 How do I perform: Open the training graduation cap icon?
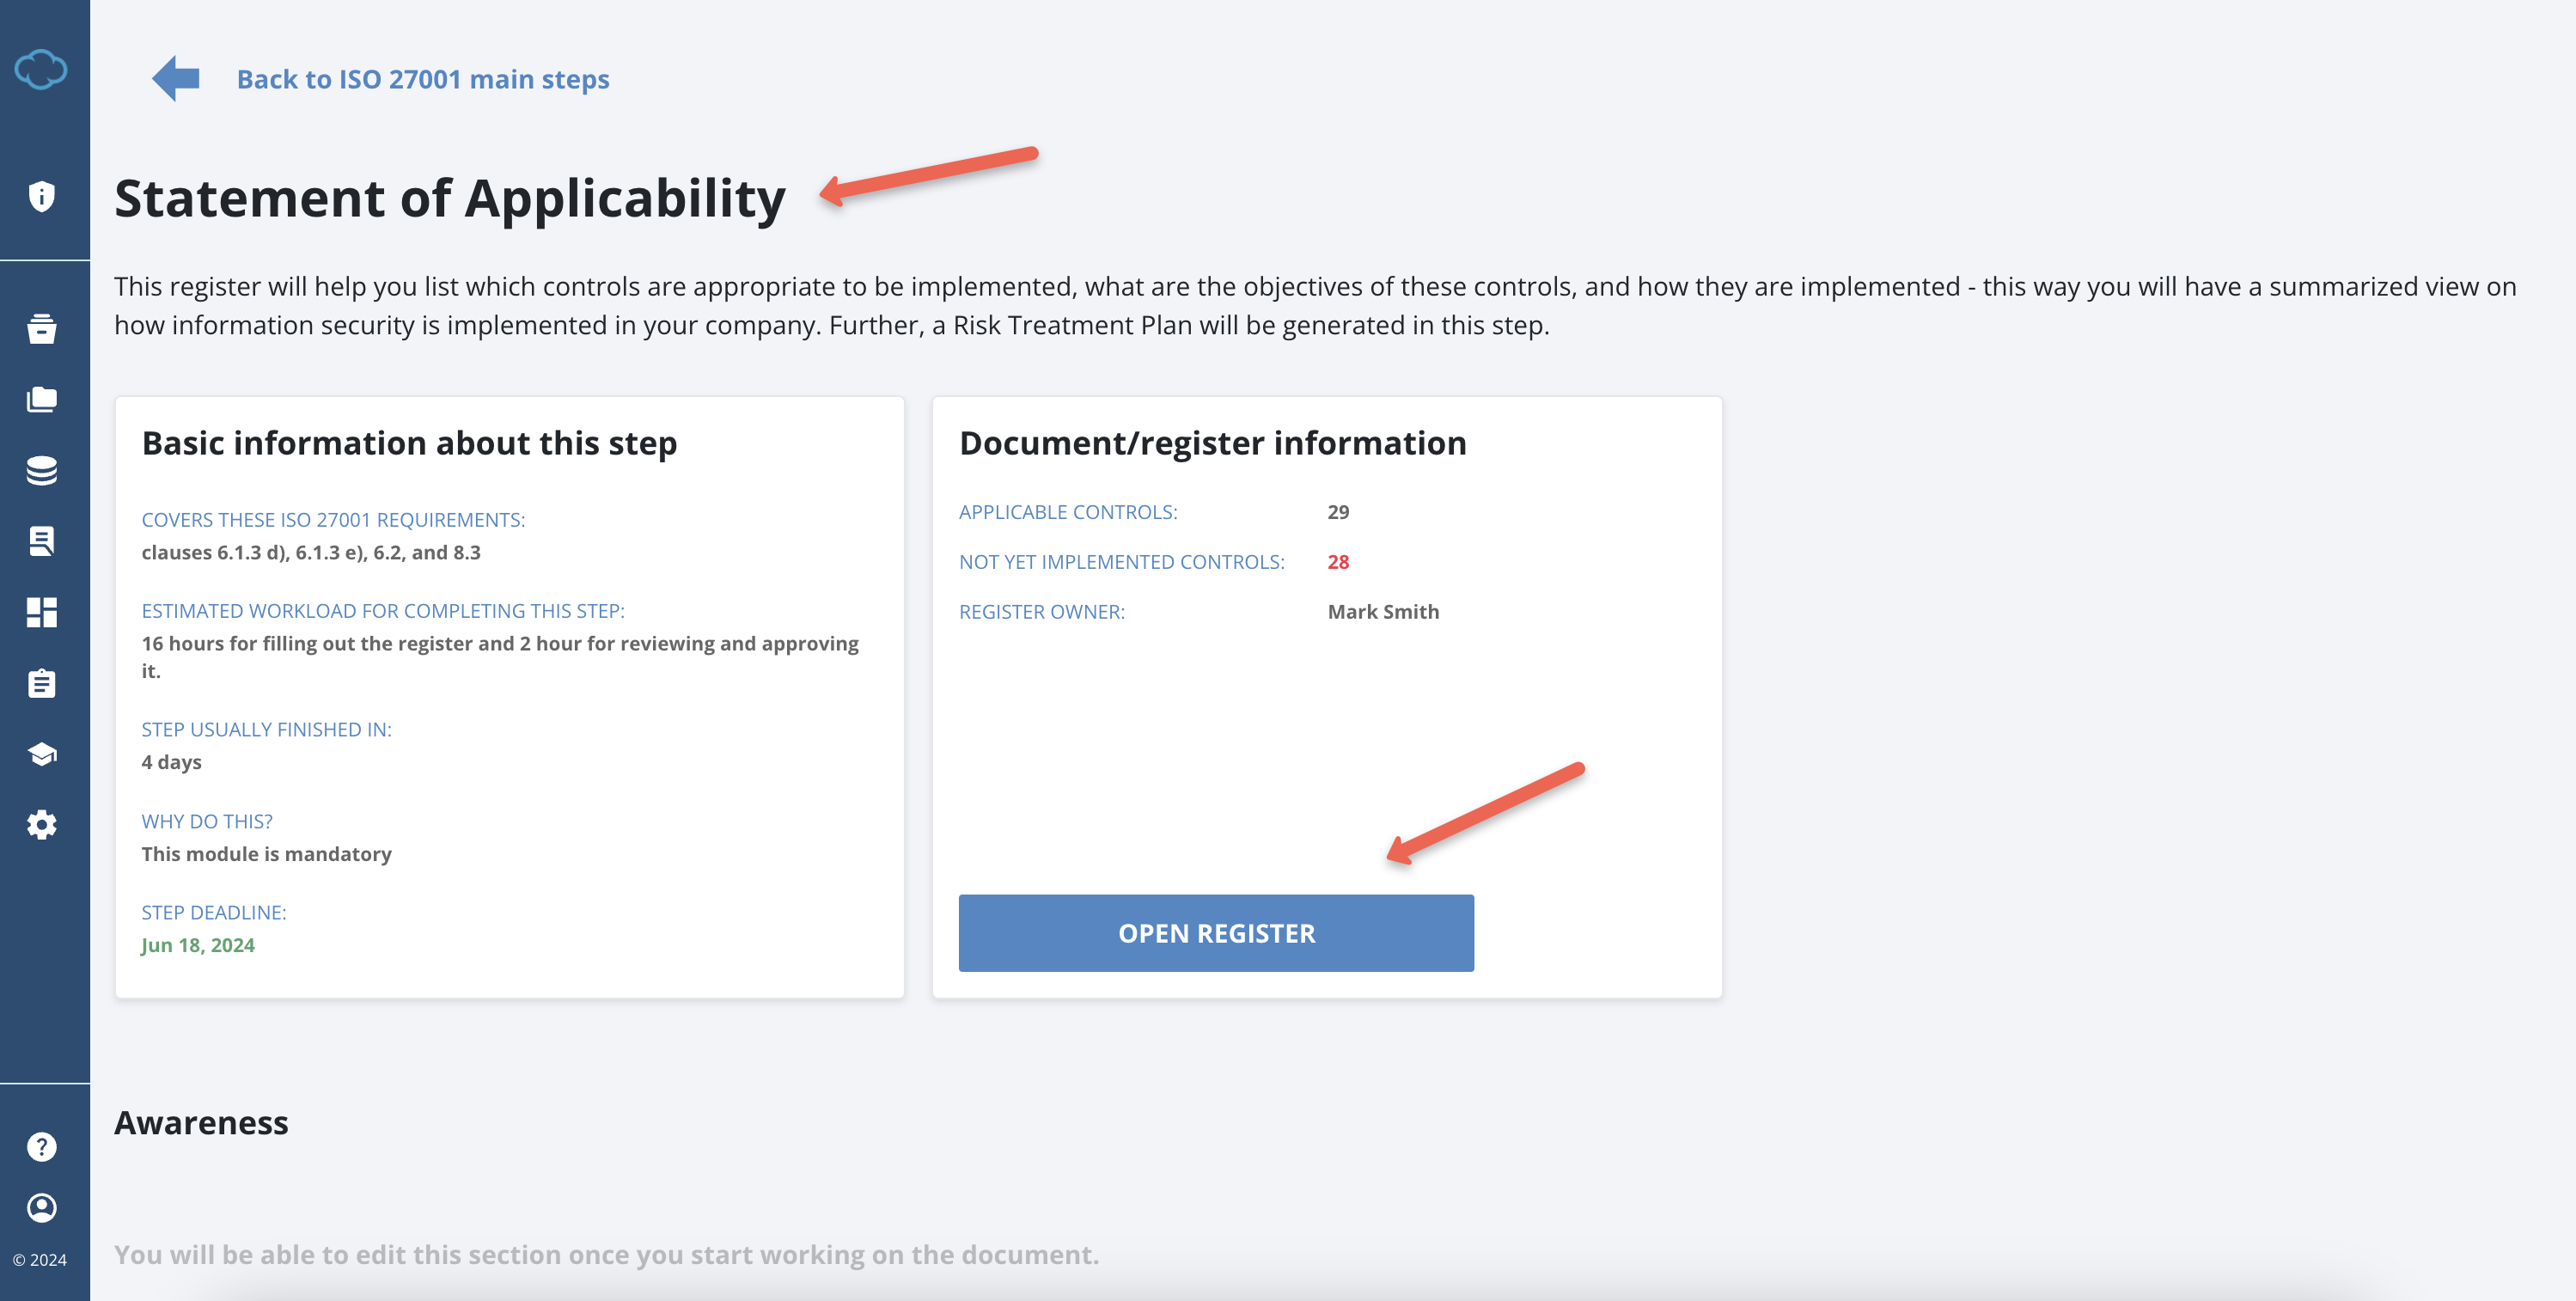coord(42,754)
